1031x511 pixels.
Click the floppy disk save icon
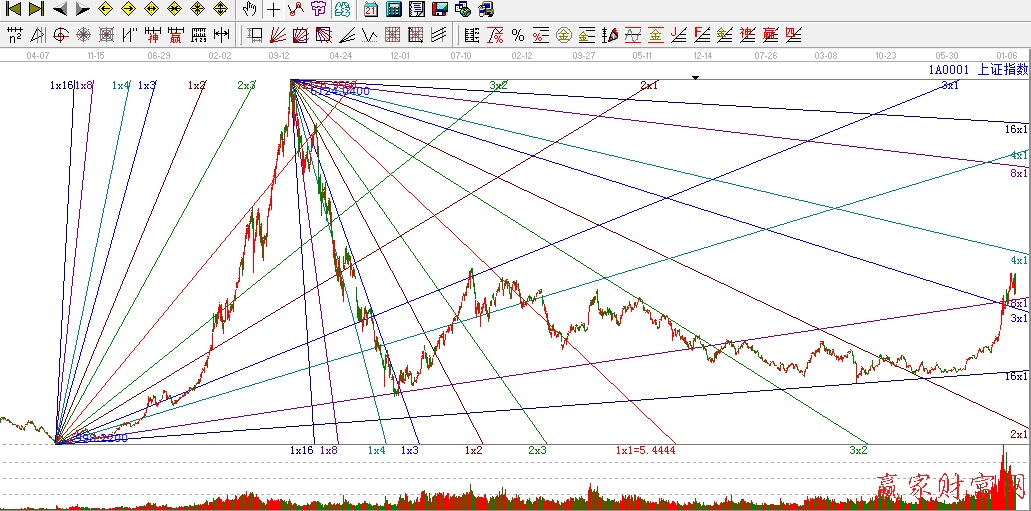click(x=439, y=9)
